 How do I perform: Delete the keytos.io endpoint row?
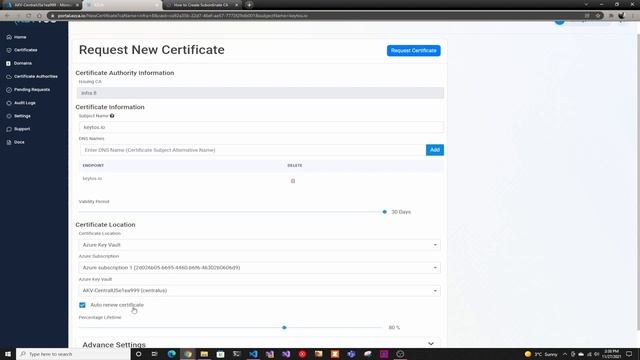(293, 181)
